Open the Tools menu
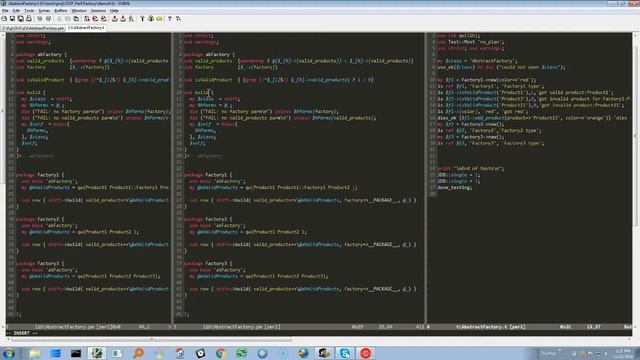This screenshot has height=360, width=640. tap(29, 11)
